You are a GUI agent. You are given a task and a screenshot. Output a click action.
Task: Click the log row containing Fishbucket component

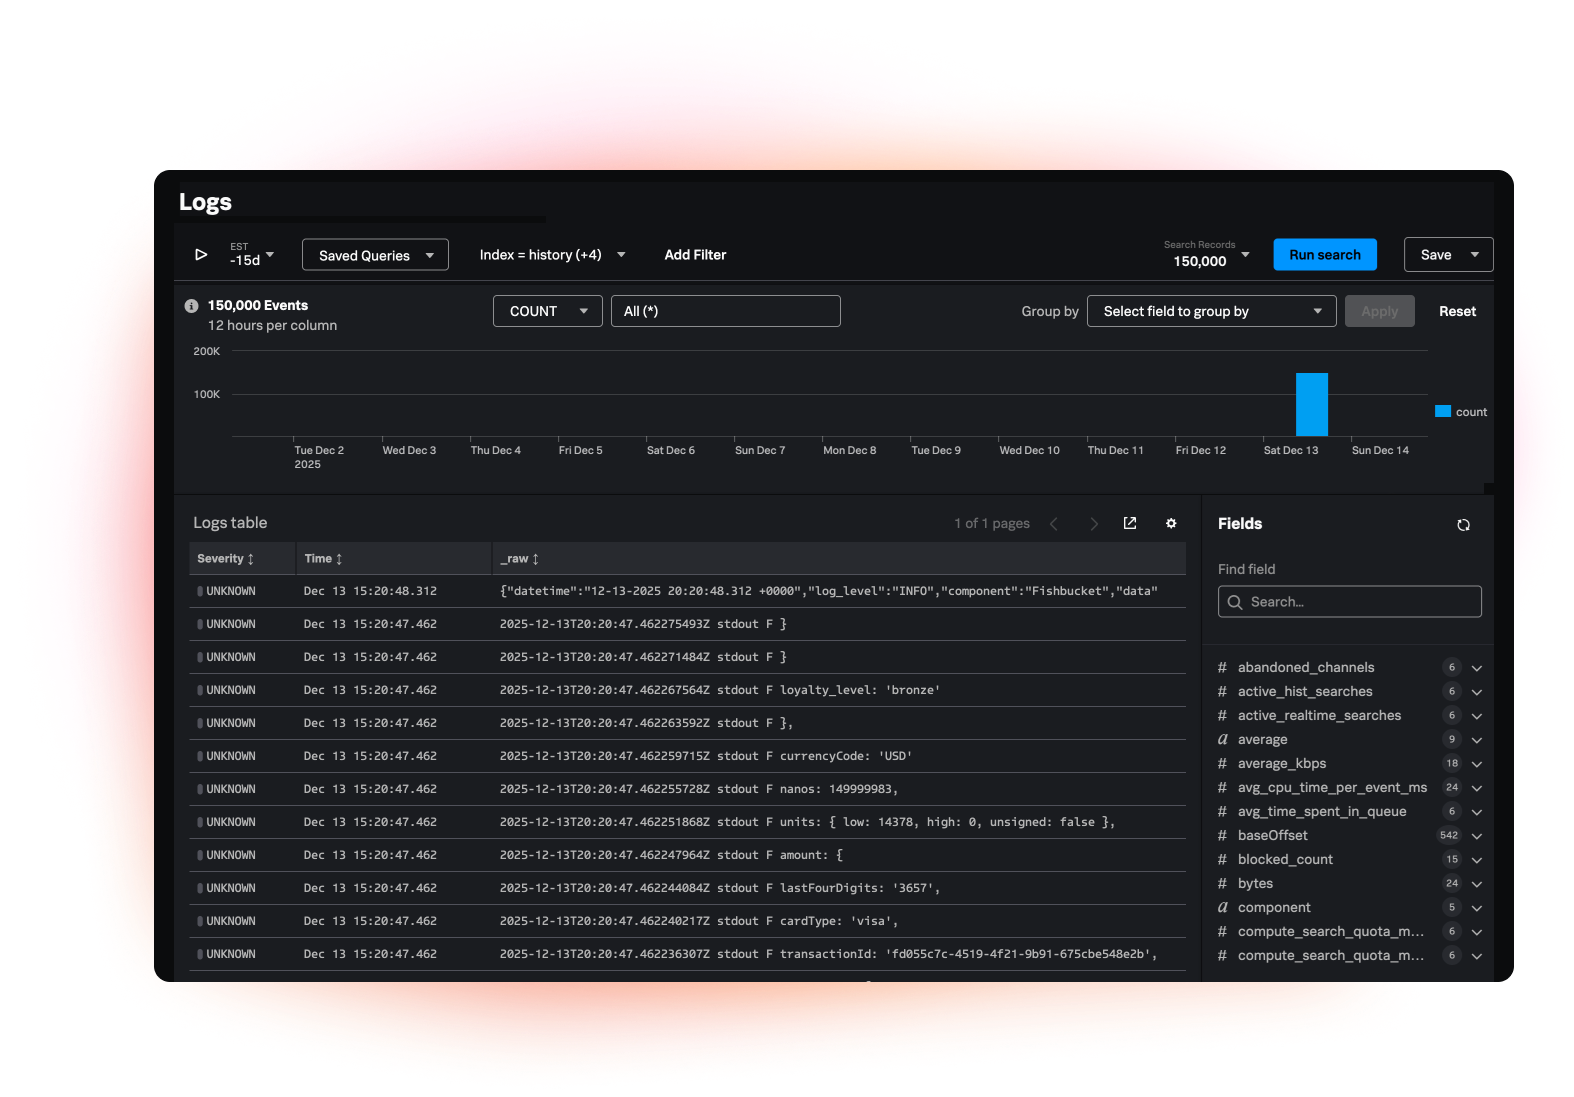[x=688, y=591]
